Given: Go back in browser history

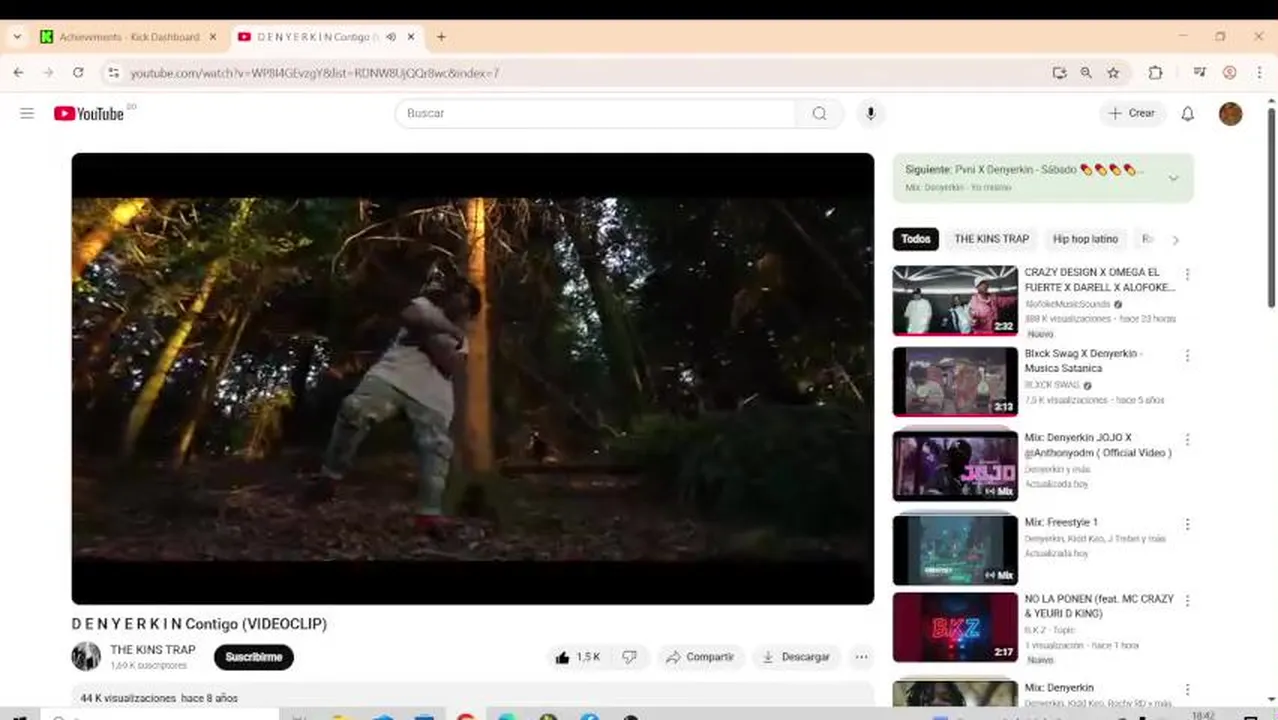Looking at the screenshot, I should pos(18,73).
